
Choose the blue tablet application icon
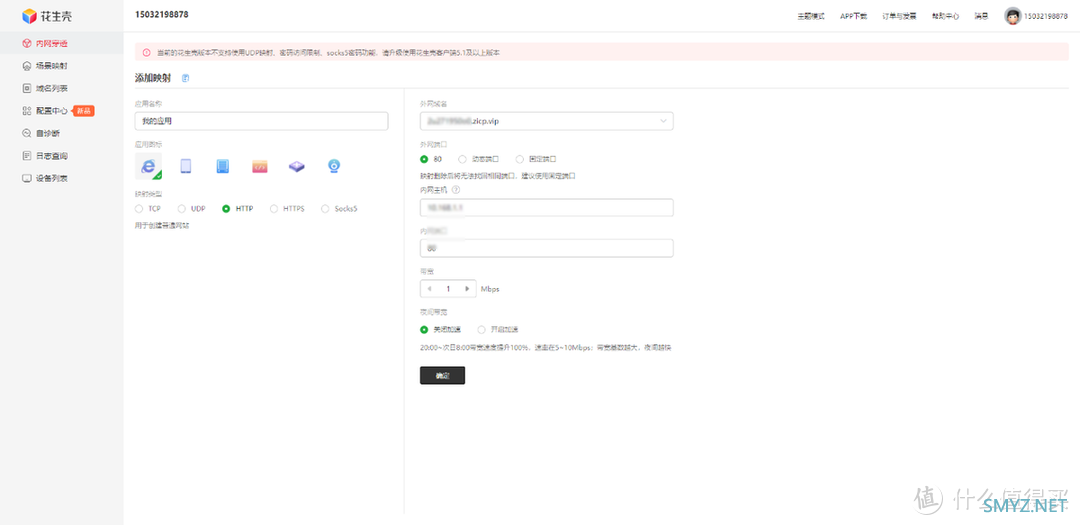point(186,167)
